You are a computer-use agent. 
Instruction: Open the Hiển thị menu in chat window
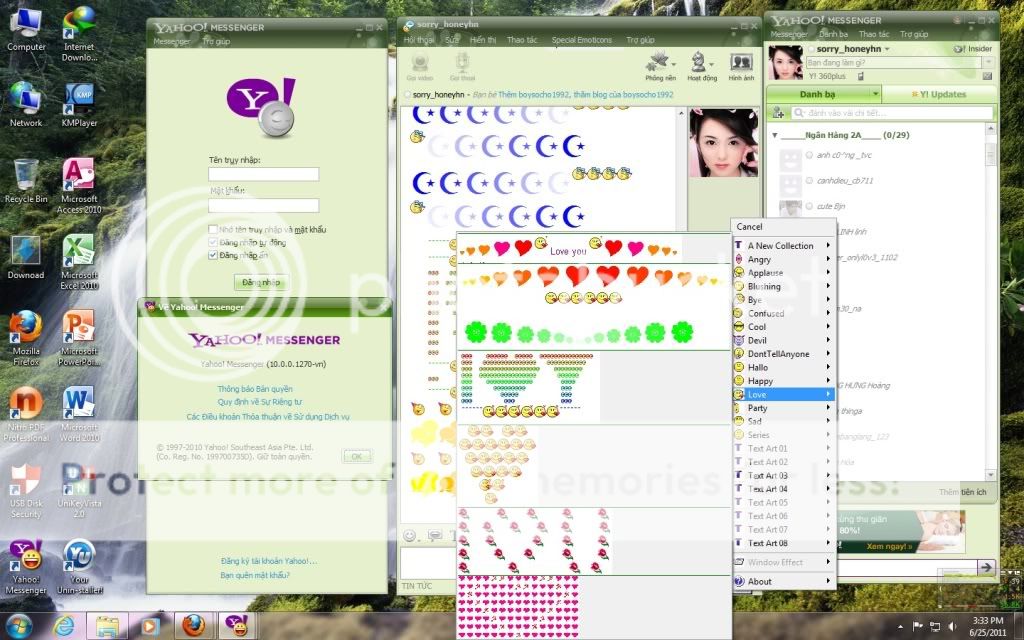coord(483,40)
